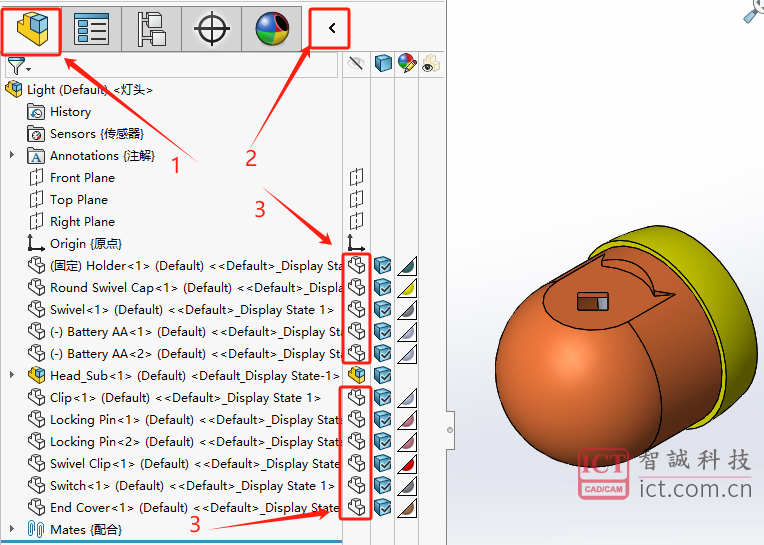Select Right Plane in the tree
Image resolution: width=764 pixels, height=545 pixels.
coord(72,222)
